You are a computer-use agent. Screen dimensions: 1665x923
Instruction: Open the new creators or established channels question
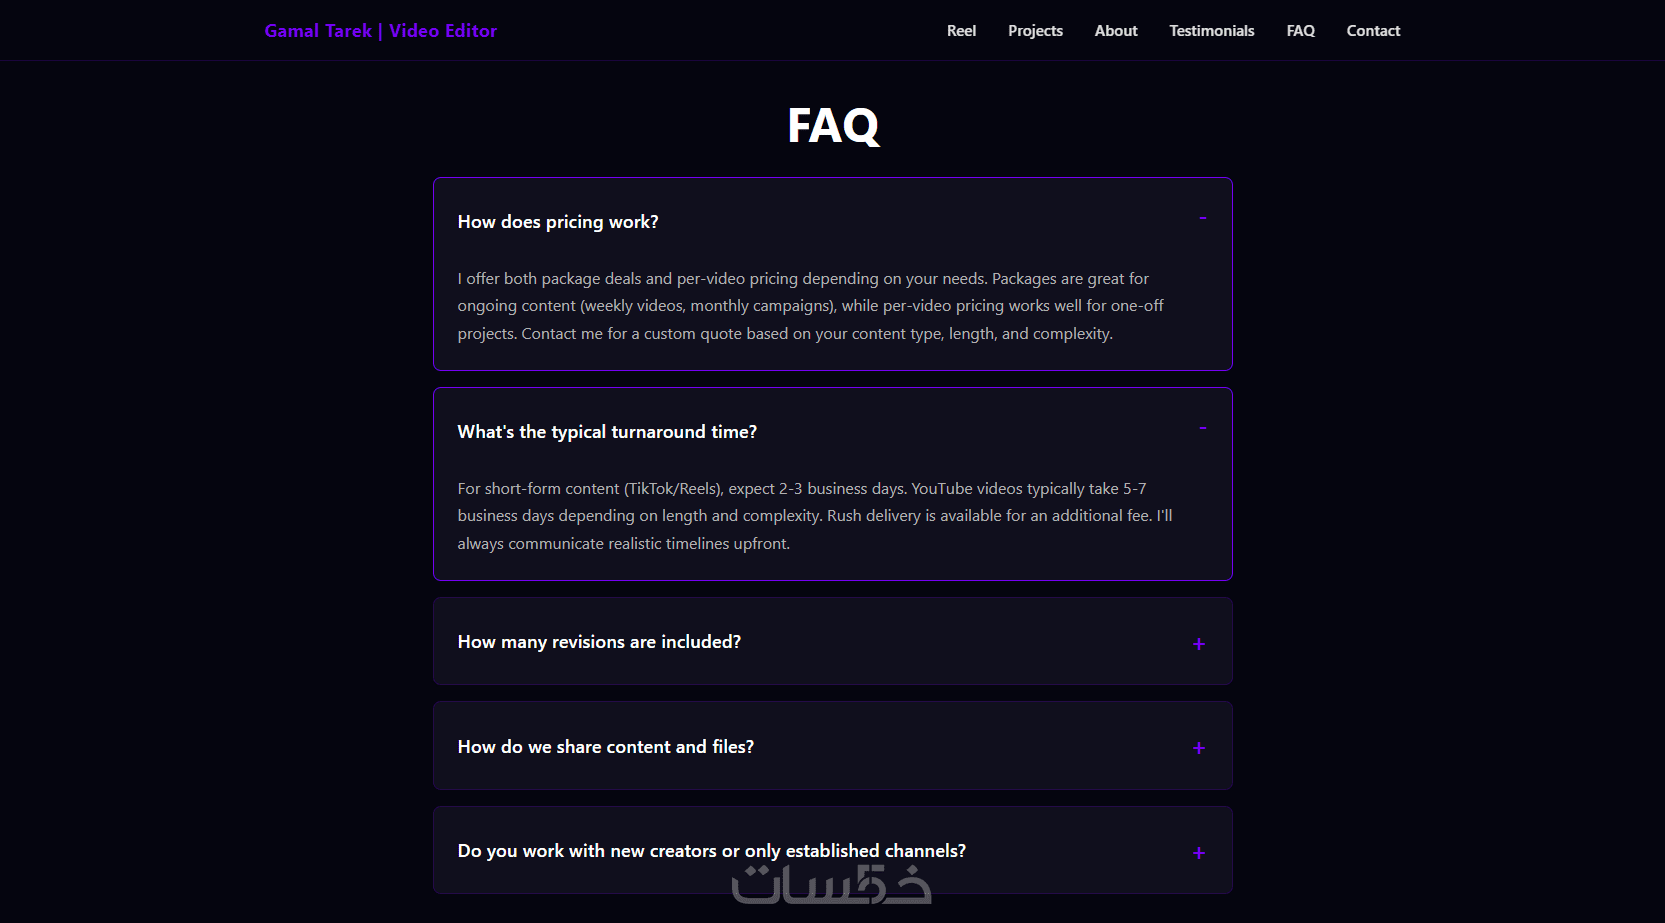711,851
